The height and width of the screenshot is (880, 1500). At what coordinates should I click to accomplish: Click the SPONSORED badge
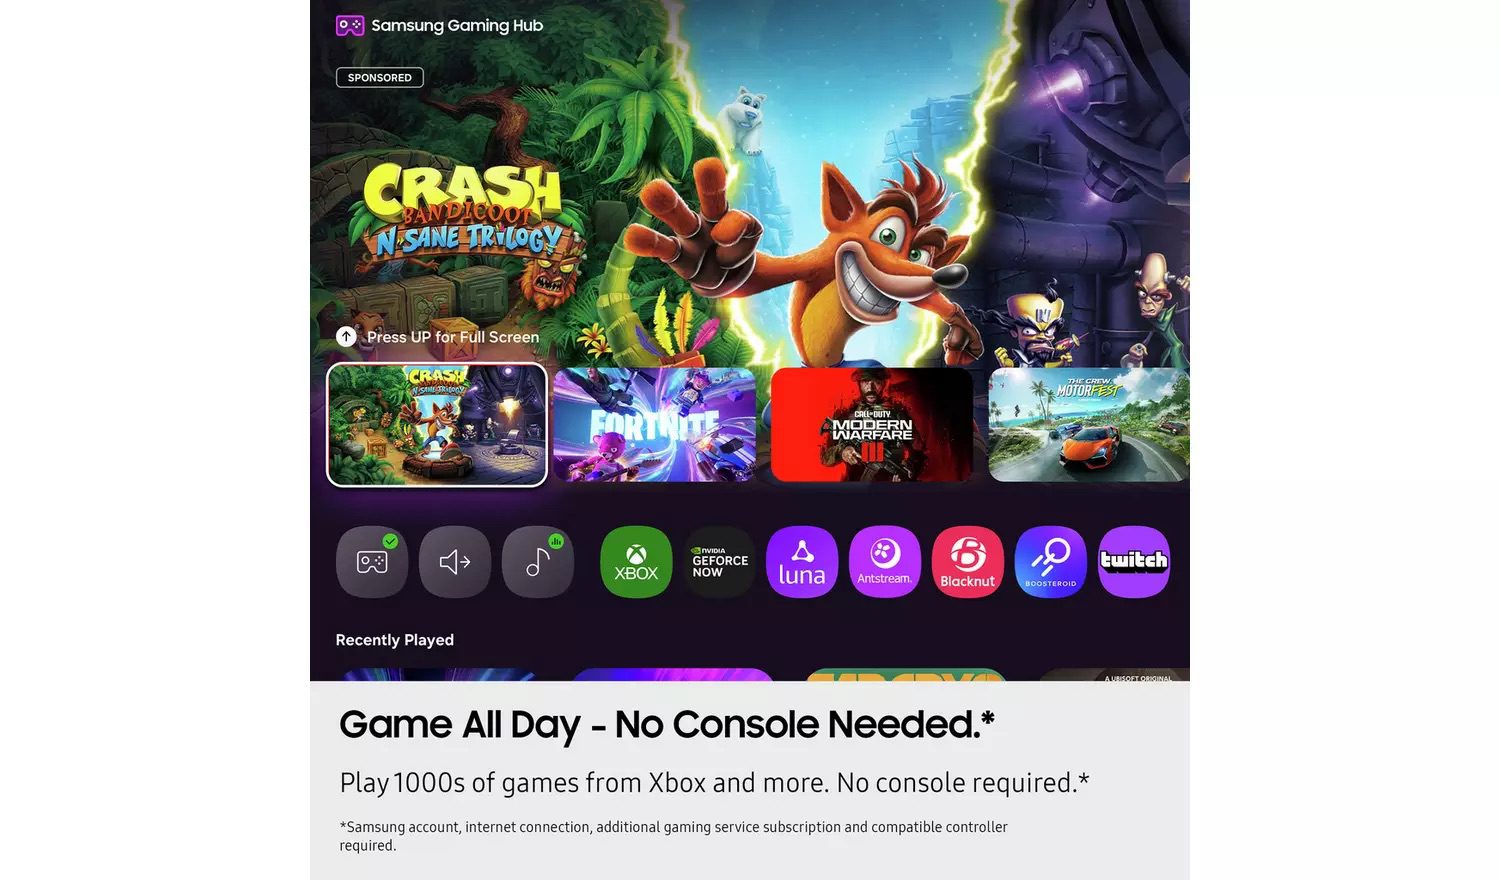point(380,77)
